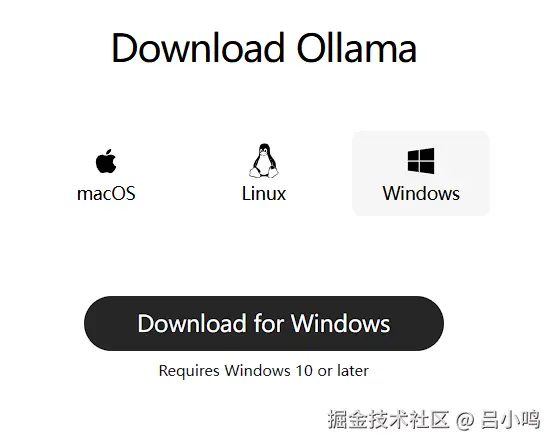Click the highlighted Windows platform card

pyautogui.click(x=421, y=173)
